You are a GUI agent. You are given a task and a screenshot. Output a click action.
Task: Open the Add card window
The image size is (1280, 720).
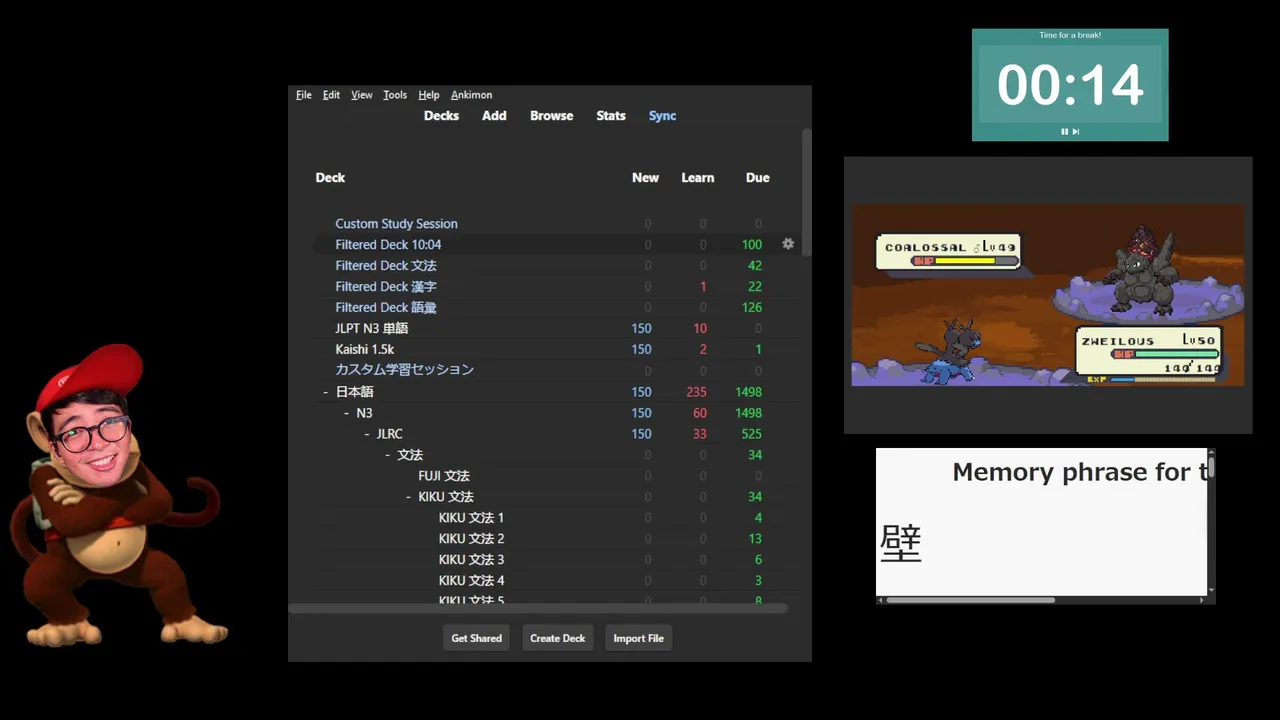494,116
